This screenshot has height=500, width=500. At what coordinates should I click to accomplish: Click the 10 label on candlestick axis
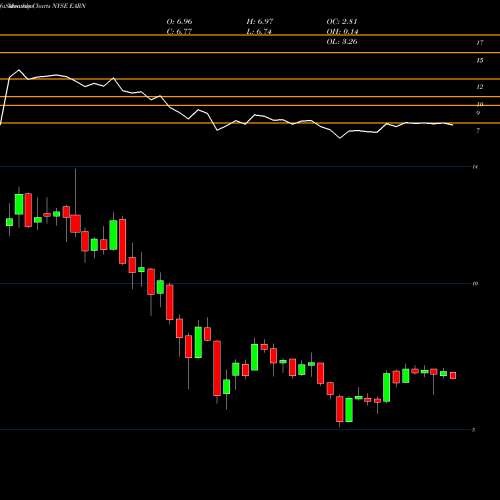475,284
